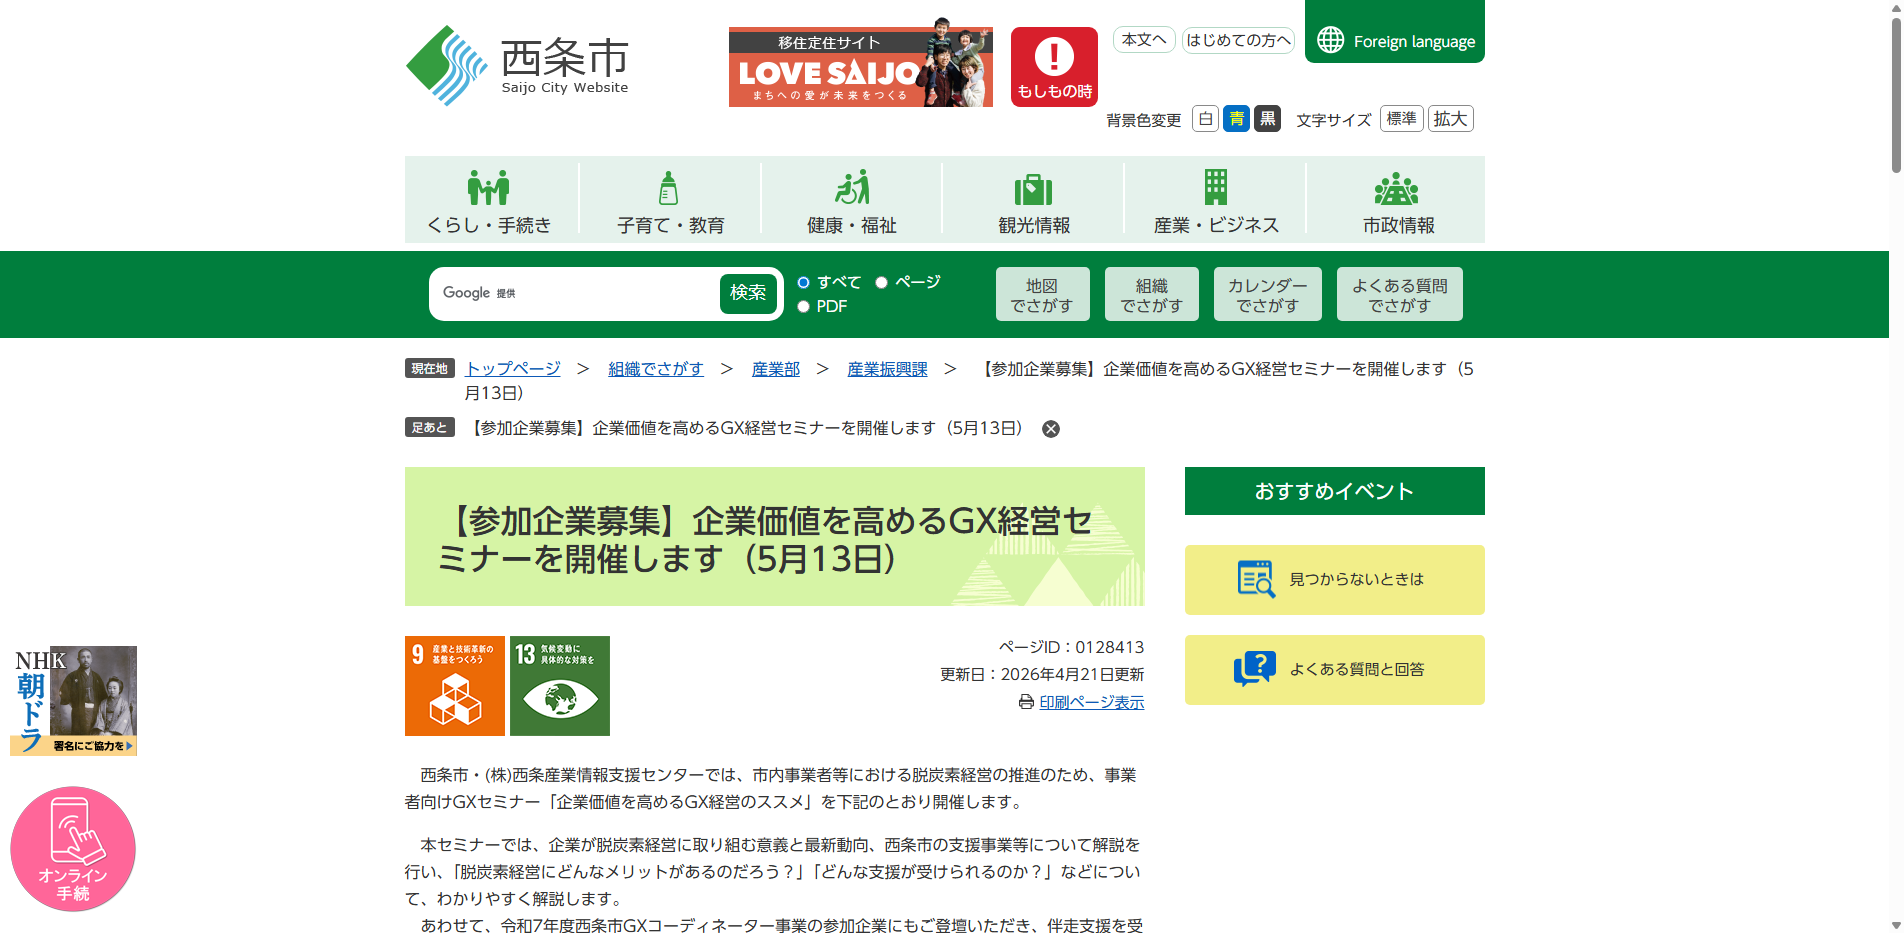Screen dimensions: 1904x933
Task: Open the もしもの時 emergency alert icon
Action: coord(1054,67)
